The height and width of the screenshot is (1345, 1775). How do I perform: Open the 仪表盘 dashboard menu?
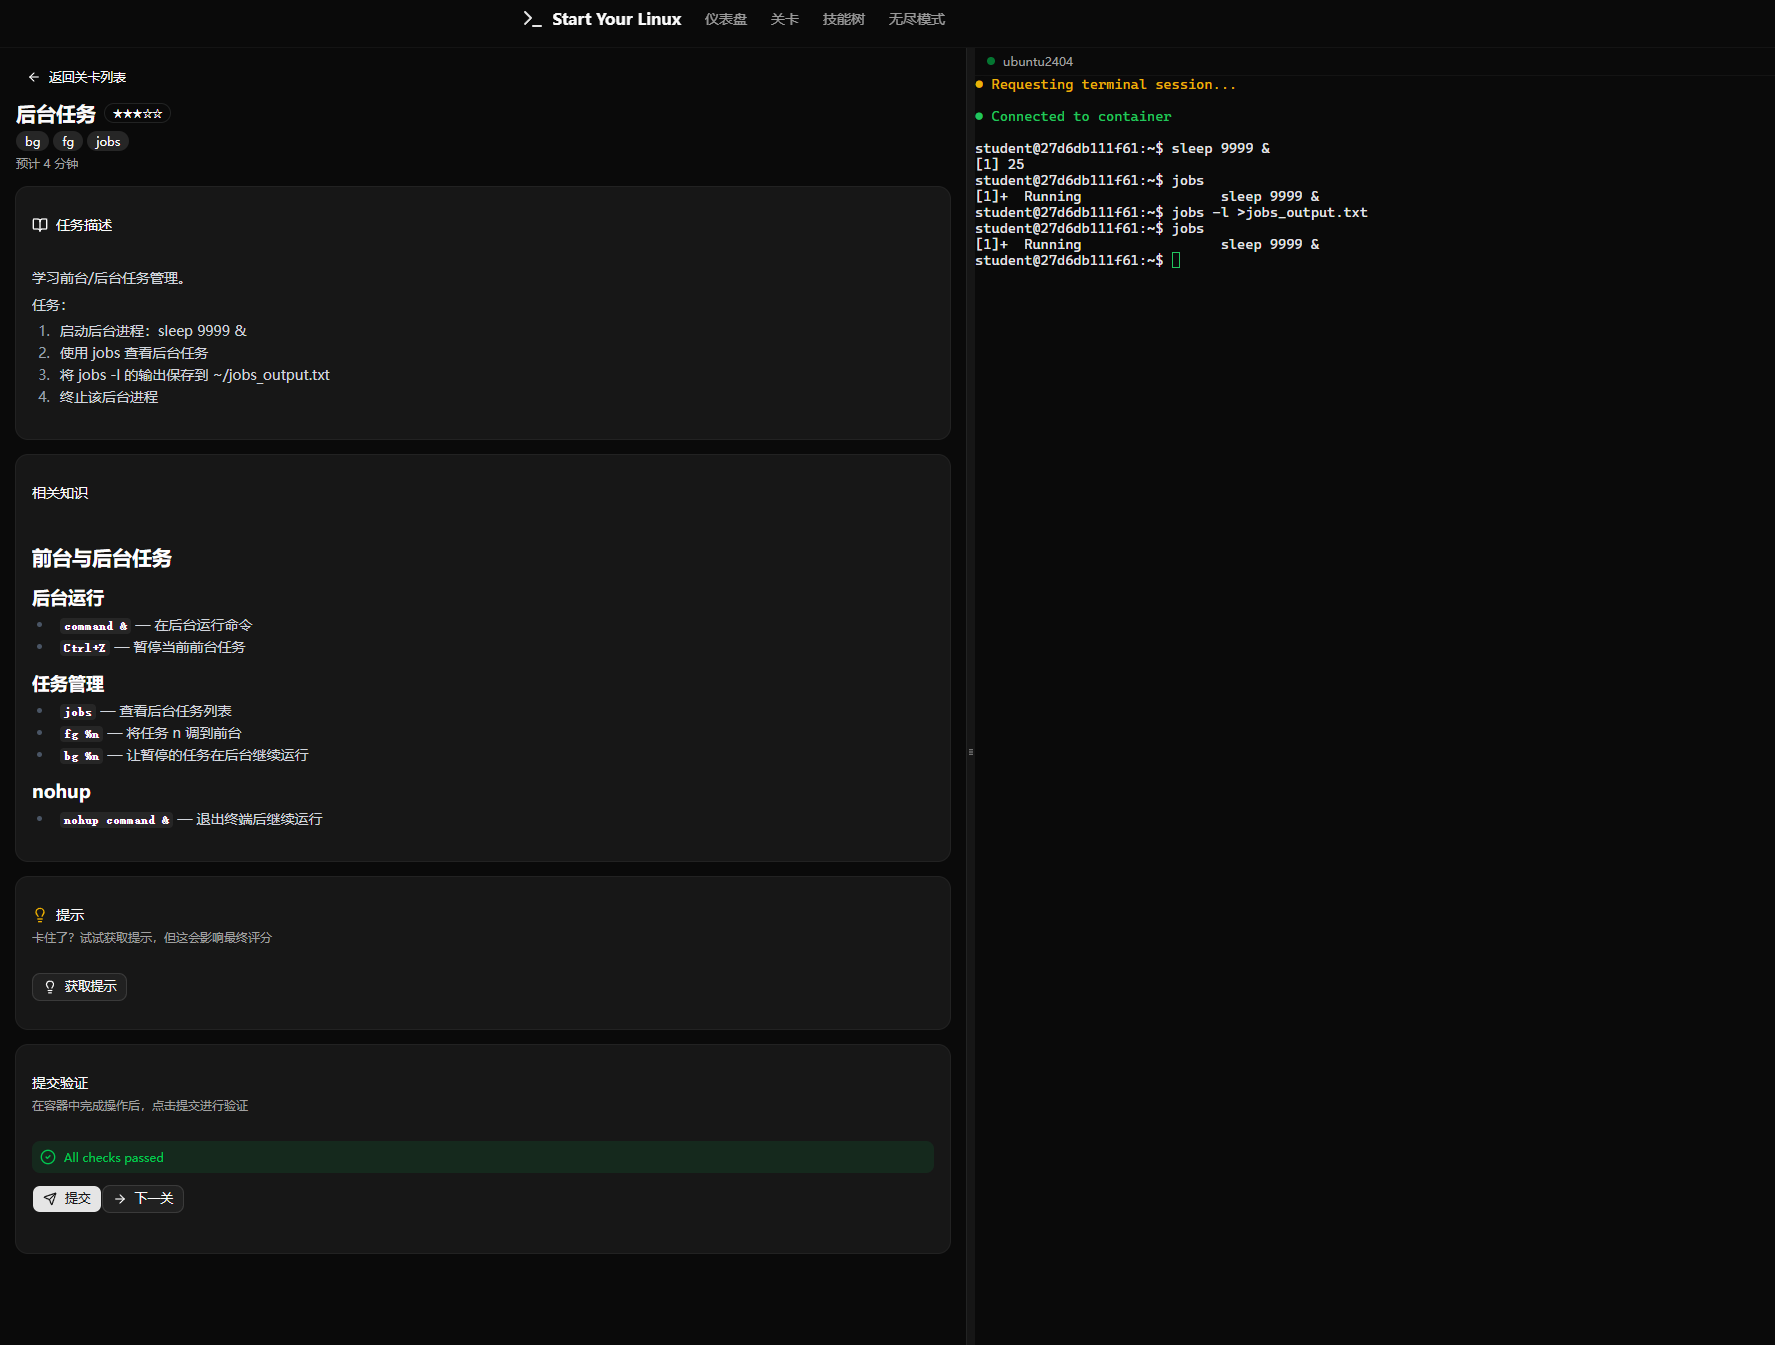pos(726,19)
